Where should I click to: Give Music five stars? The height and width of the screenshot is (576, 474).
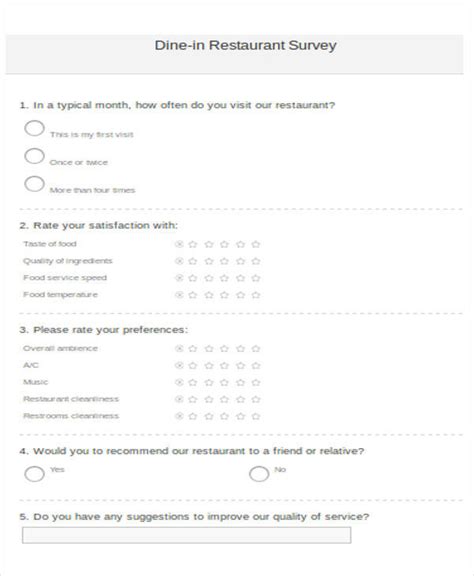click(256, 382)
